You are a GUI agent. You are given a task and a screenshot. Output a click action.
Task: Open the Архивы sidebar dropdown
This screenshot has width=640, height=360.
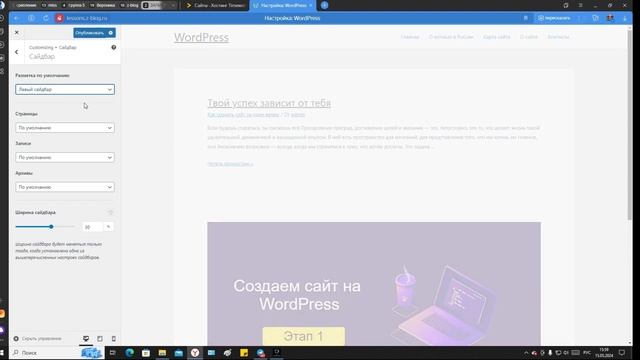coord(65,187)
